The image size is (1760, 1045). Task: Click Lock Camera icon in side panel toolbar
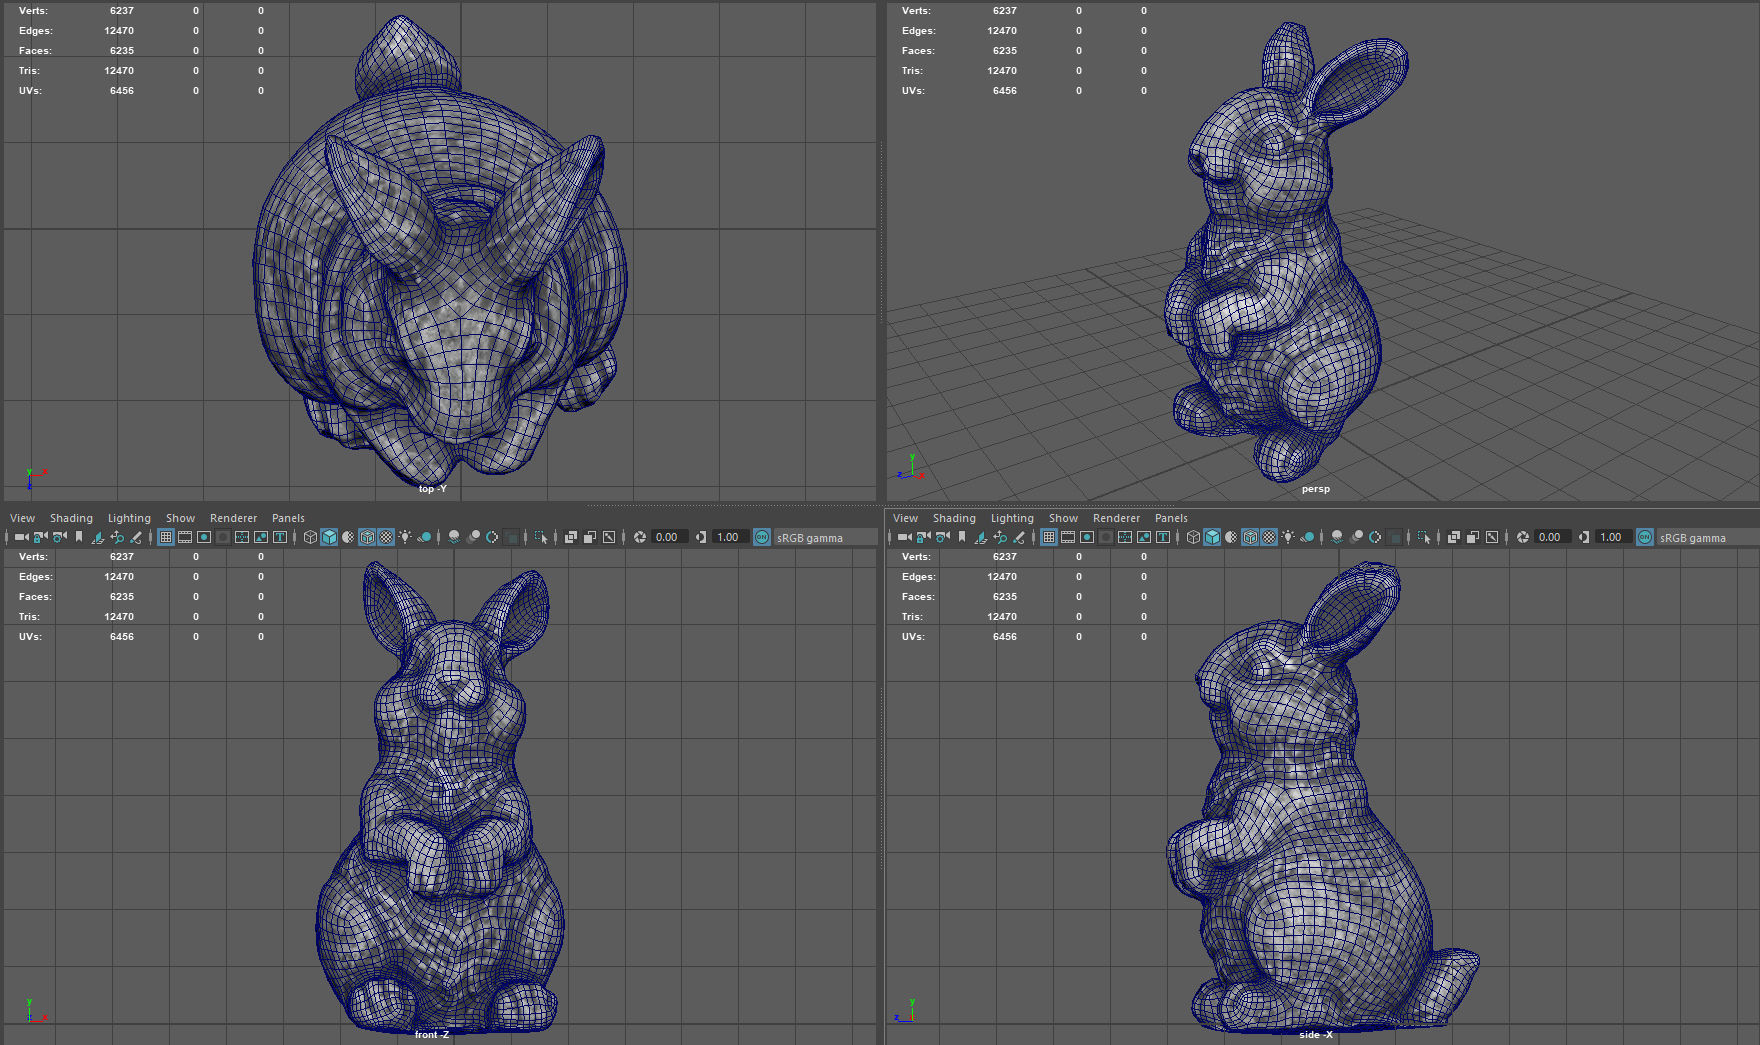pyautogui.click(x=923, y=537)
